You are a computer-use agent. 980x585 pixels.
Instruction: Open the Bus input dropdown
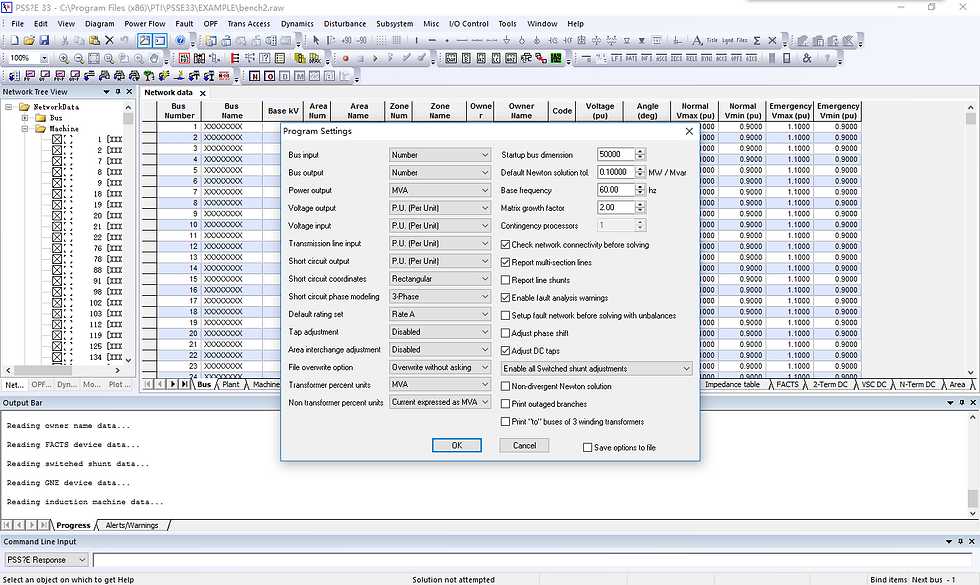pyautogui.click(x=440, y=155)
